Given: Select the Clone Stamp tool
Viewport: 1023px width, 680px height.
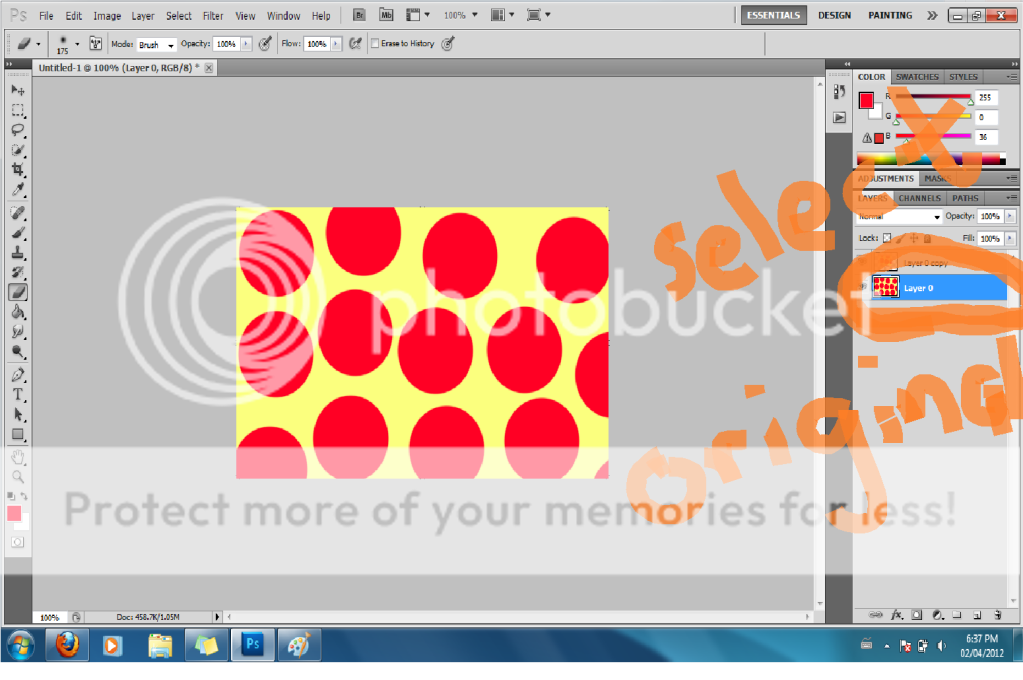Looking at the screenshot, I should 18,252.
